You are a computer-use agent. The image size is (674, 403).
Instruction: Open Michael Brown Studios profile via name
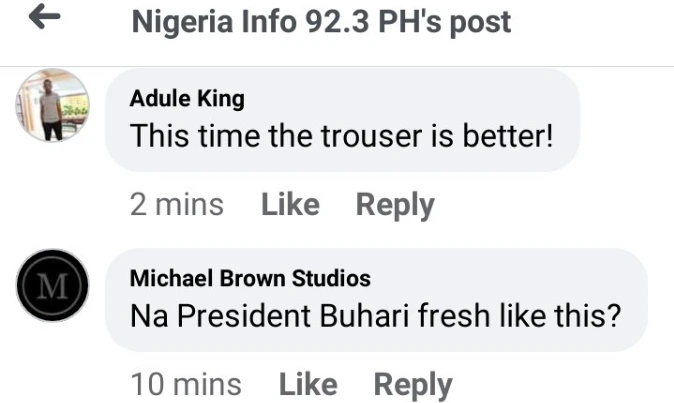[250, 278]
